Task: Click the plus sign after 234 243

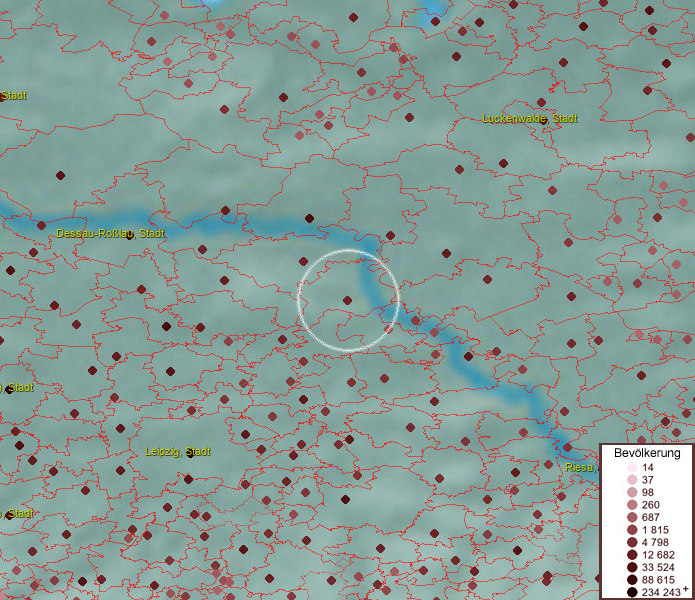Action: pyautogui.click(x=686, y=589)
